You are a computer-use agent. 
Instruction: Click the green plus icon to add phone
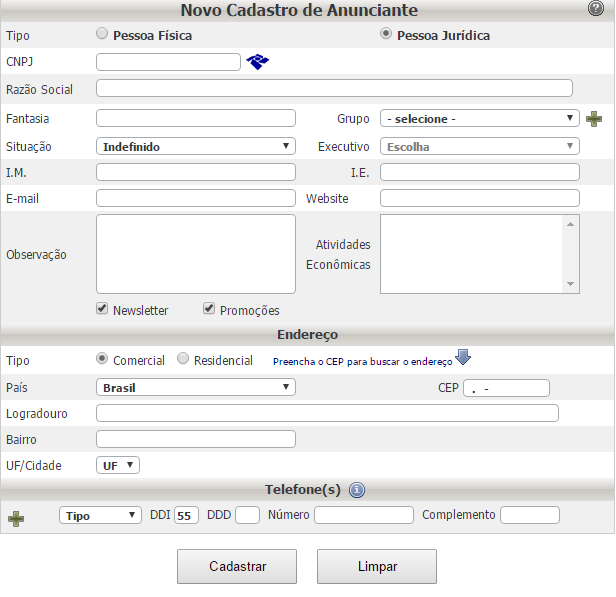tap(15, 517)
